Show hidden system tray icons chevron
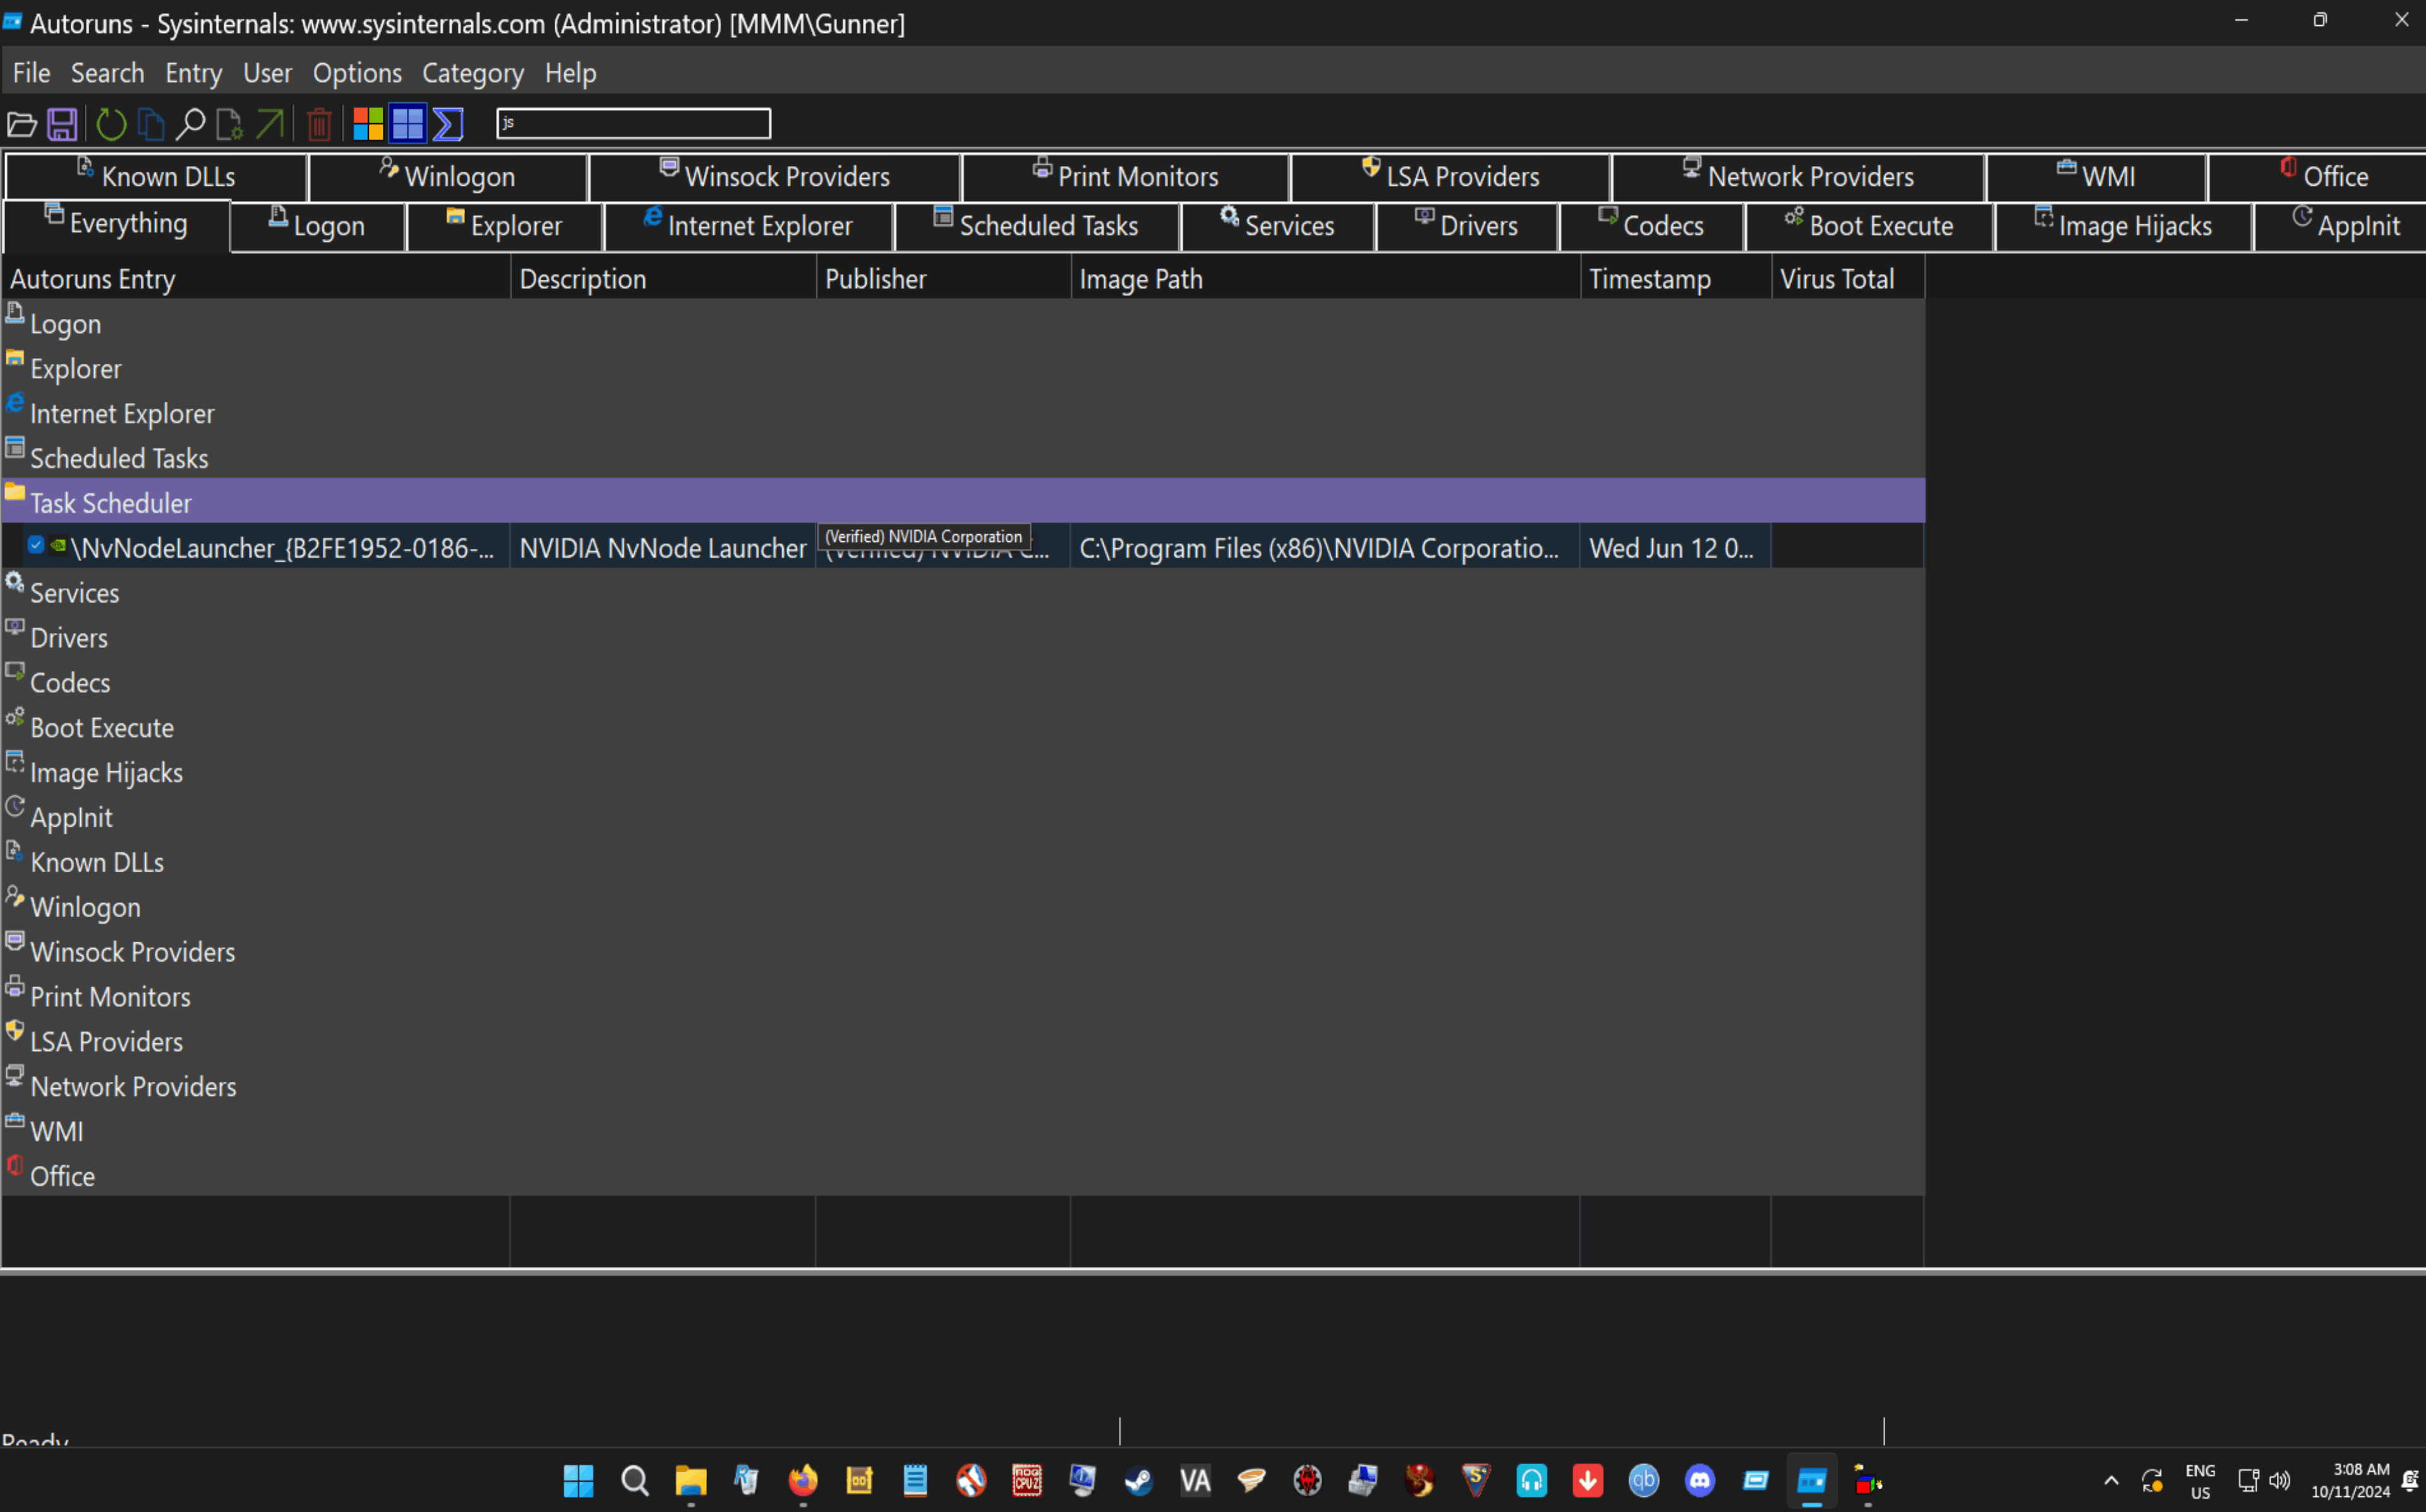The height and width of the screenshot is (1512, 2426). (2111, 1481)
